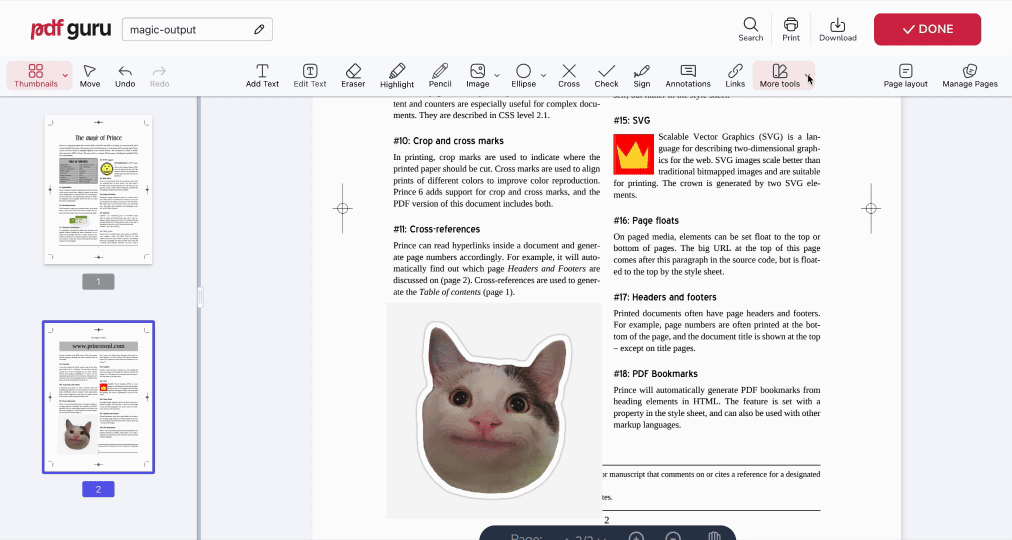
Task: Click the '#16: Page floats' heading
Action: (645, 221)
